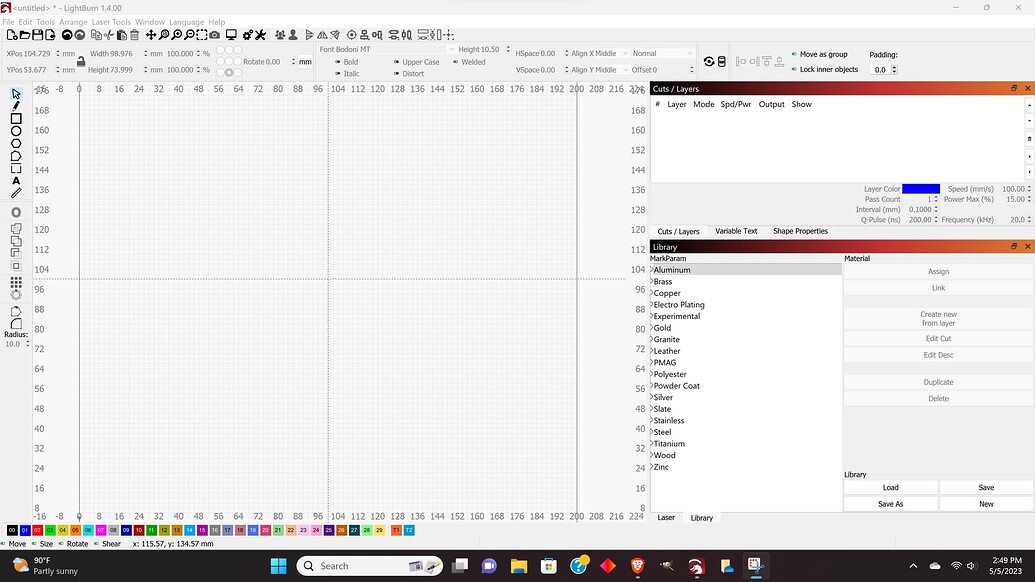Image resolution: width=1035 pixels, height=582 pixels.
Task: Open the Laser Tools menu
Action: (111, 22)
